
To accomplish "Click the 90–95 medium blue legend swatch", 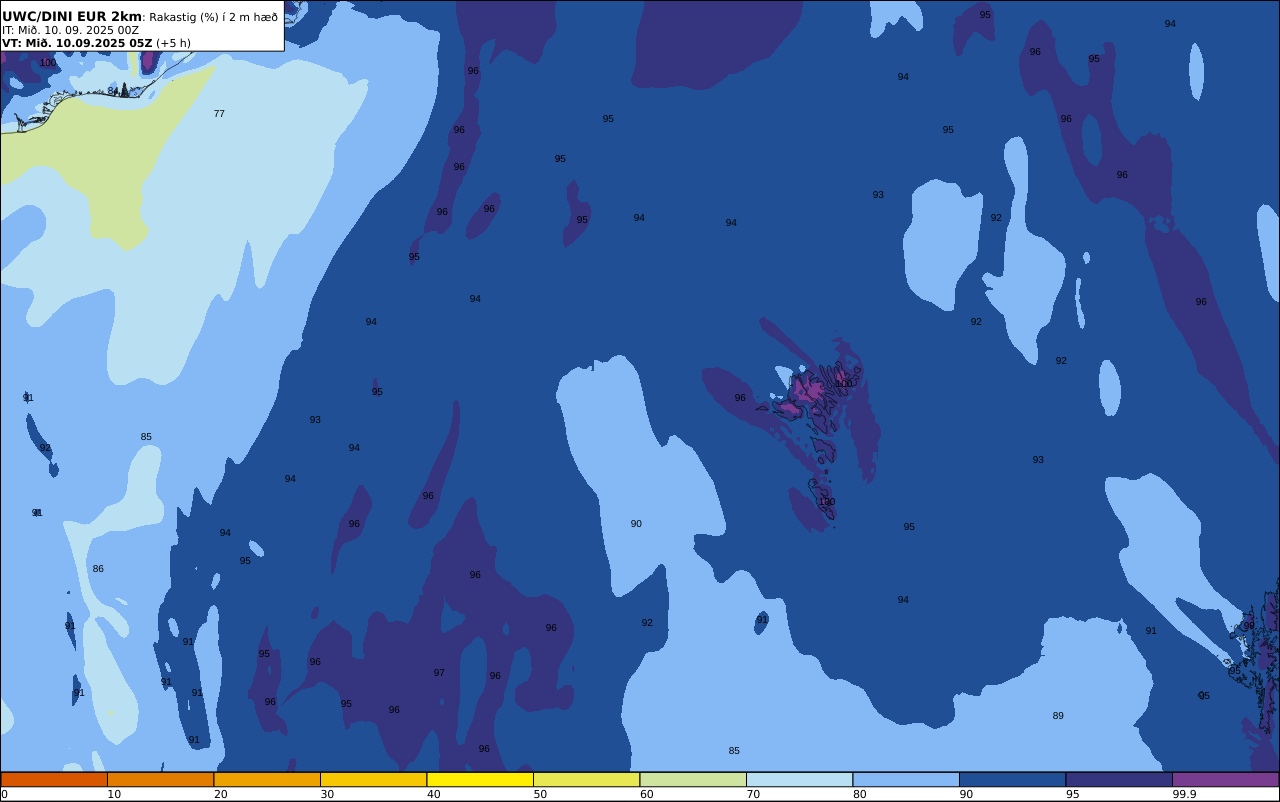I will pyautogui.click(x=1012, y=779).
